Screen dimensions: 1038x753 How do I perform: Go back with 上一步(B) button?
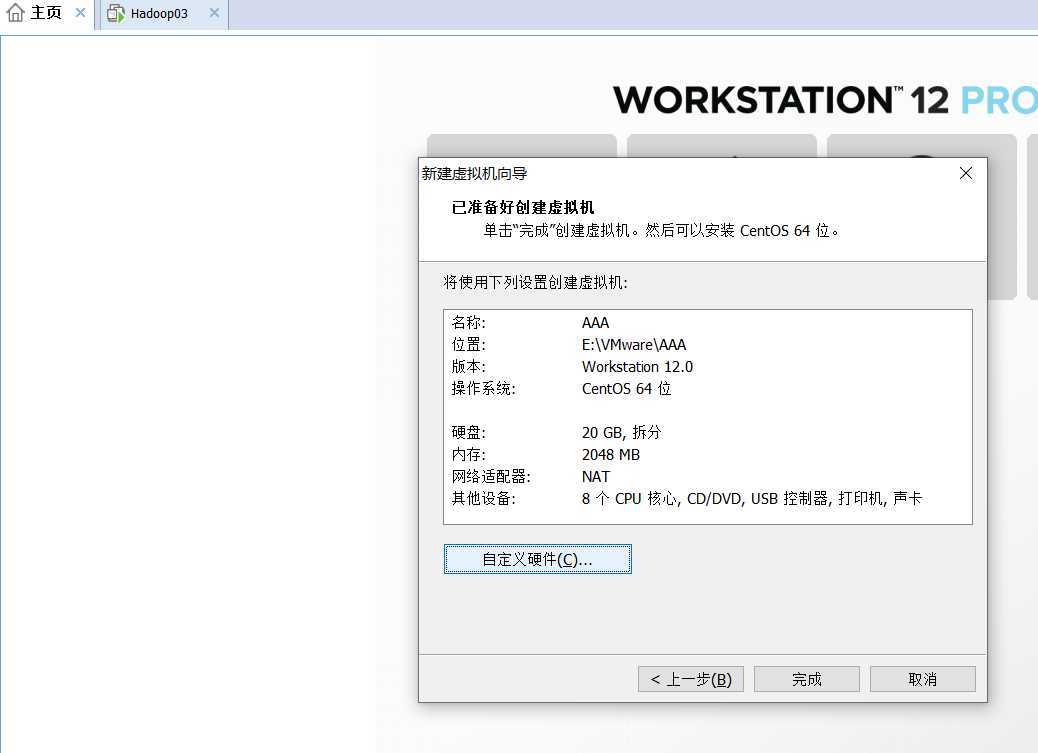coord(690,679)
